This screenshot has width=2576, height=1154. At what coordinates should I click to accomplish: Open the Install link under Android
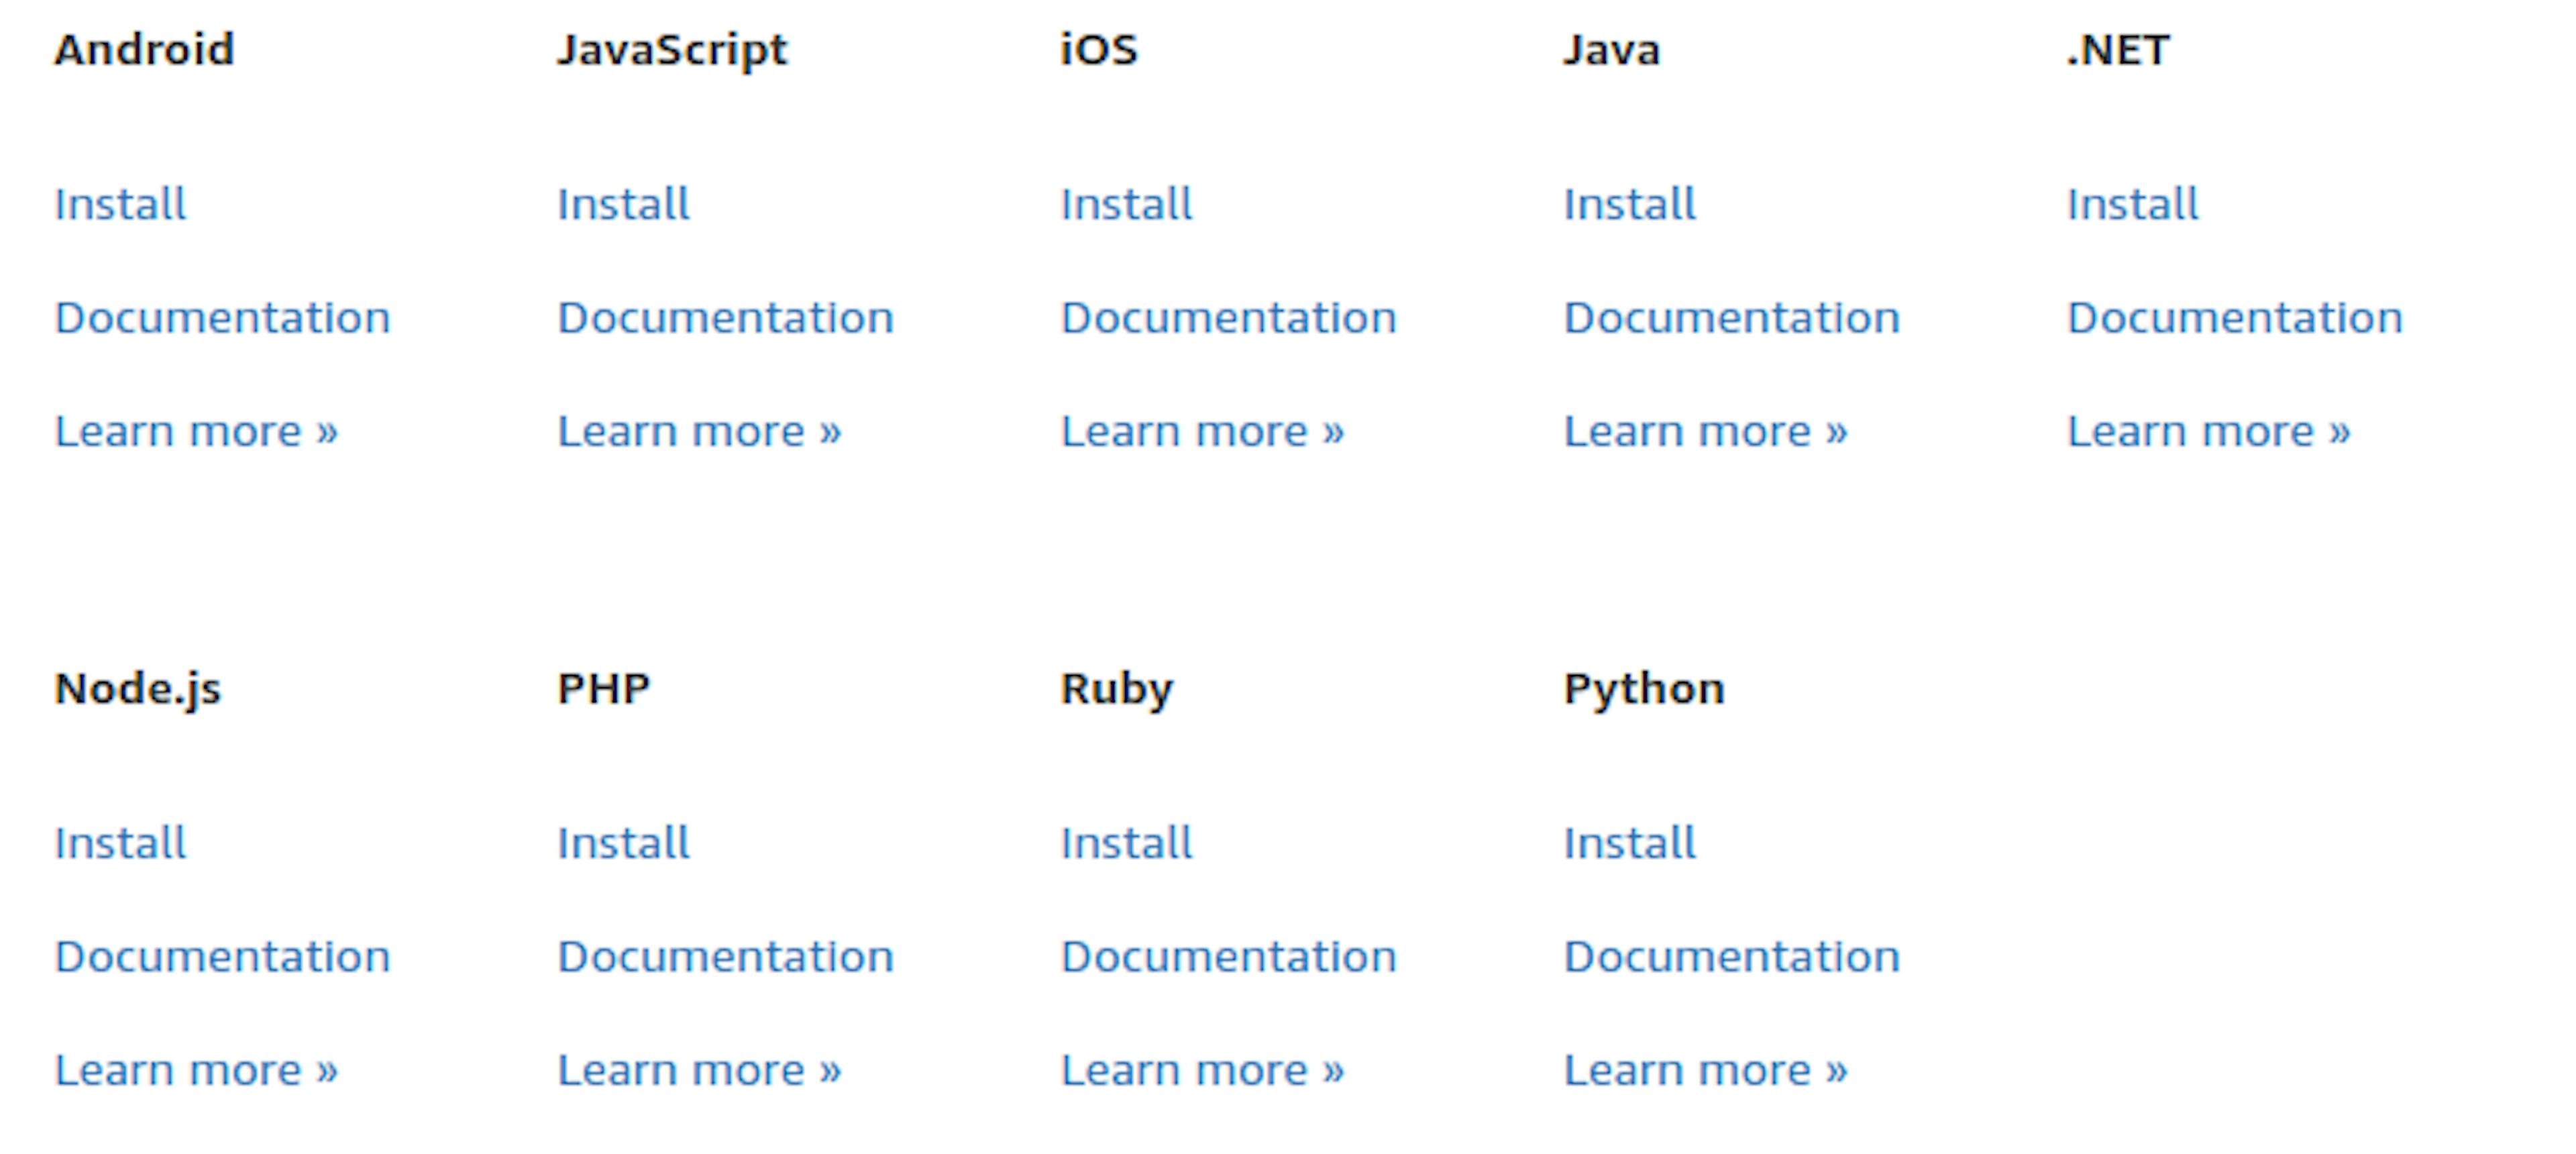(x=119, y=204)
